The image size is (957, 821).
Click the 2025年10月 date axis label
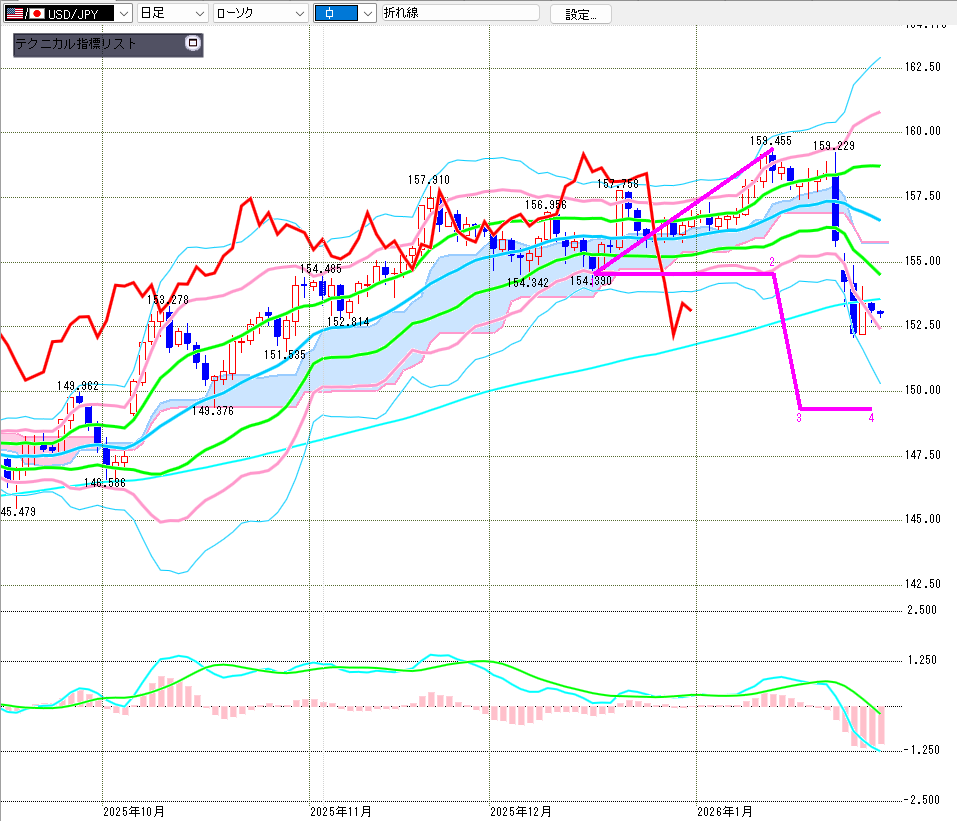point(134,810)
